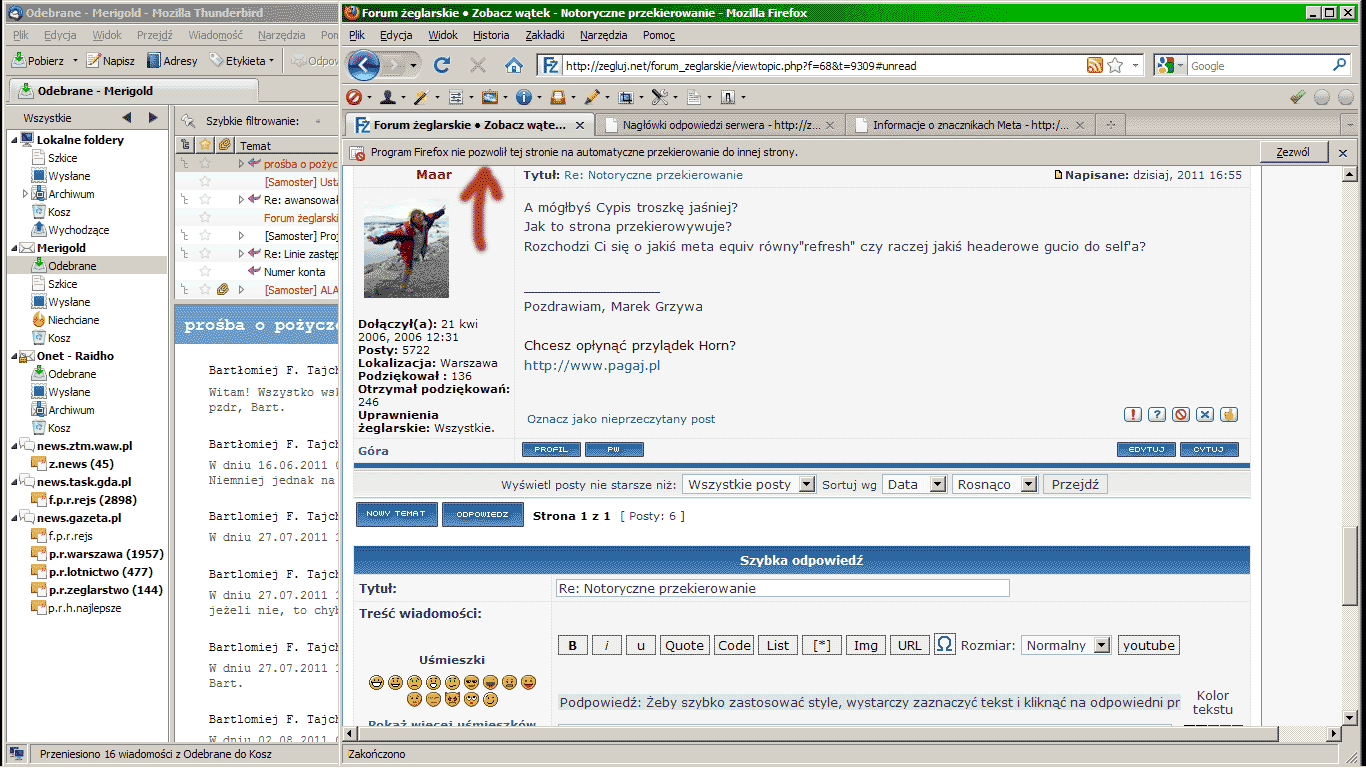1366x768 pixels.
Task: Open the CSS pencil icon on developer toolbar
Action: [x=421, y=97]
